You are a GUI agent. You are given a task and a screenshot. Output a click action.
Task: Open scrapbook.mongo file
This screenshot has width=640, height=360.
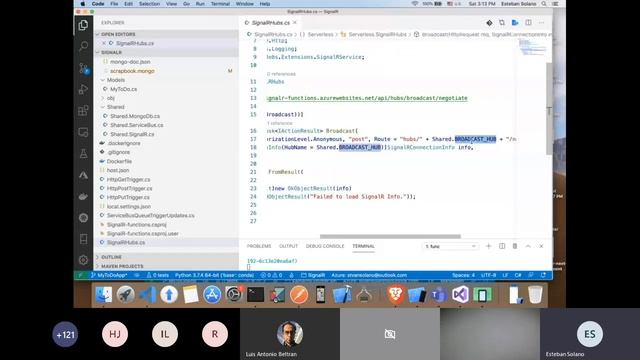(x=132, y=71)
